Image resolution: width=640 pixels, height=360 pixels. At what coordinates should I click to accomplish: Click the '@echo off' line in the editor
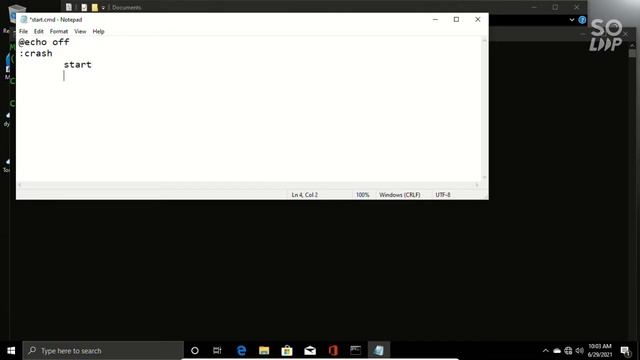[x=44, y=42]
